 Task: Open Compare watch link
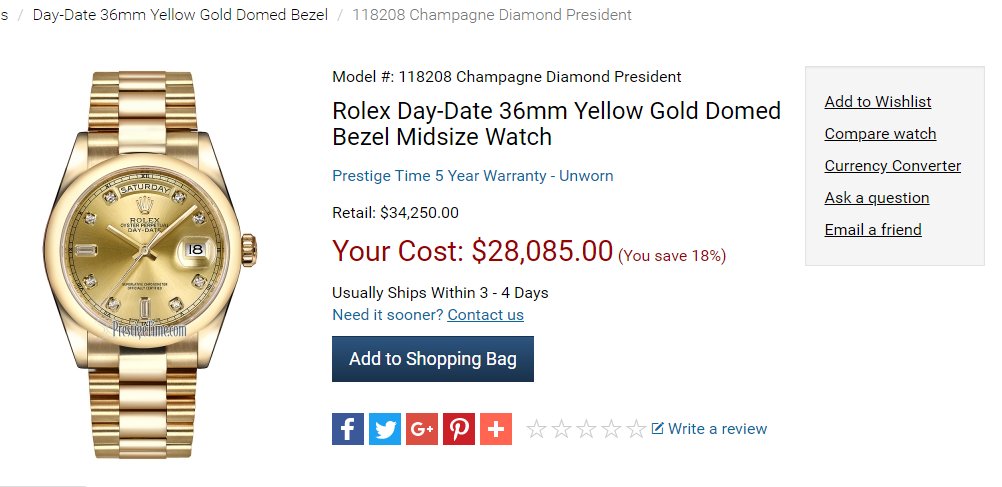click(880, 134)
